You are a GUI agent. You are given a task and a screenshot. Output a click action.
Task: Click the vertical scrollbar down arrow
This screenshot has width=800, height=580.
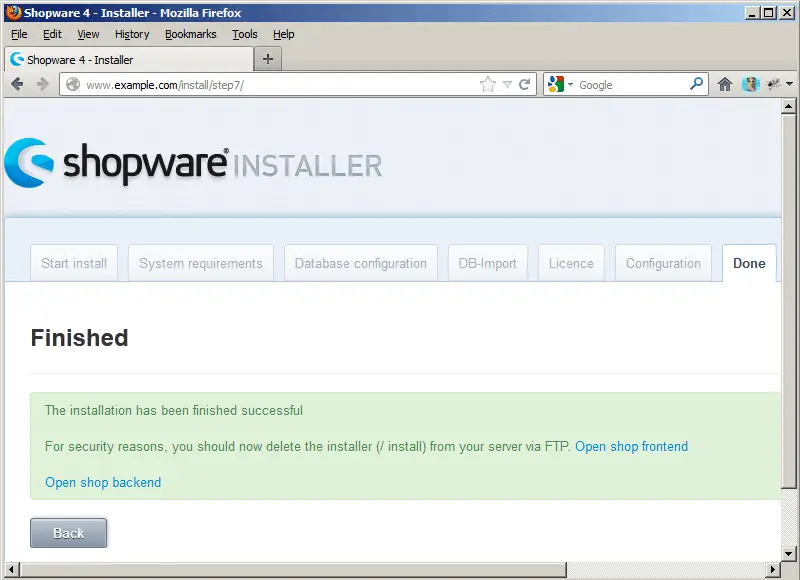788,553
